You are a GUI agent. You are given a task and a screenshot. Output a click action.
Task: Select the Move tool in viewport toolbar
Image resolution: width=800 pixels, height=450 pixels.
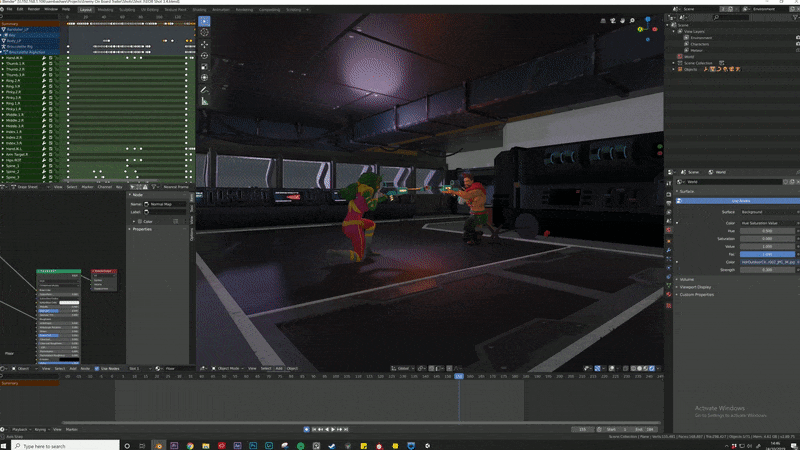204,44
